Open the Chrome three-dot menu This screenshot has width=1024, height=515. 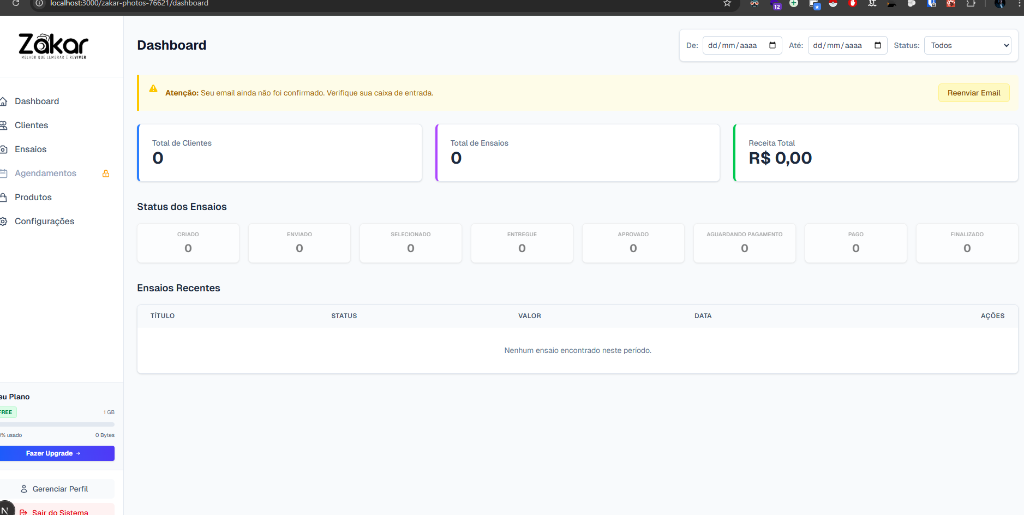(x=1018, y=4)
